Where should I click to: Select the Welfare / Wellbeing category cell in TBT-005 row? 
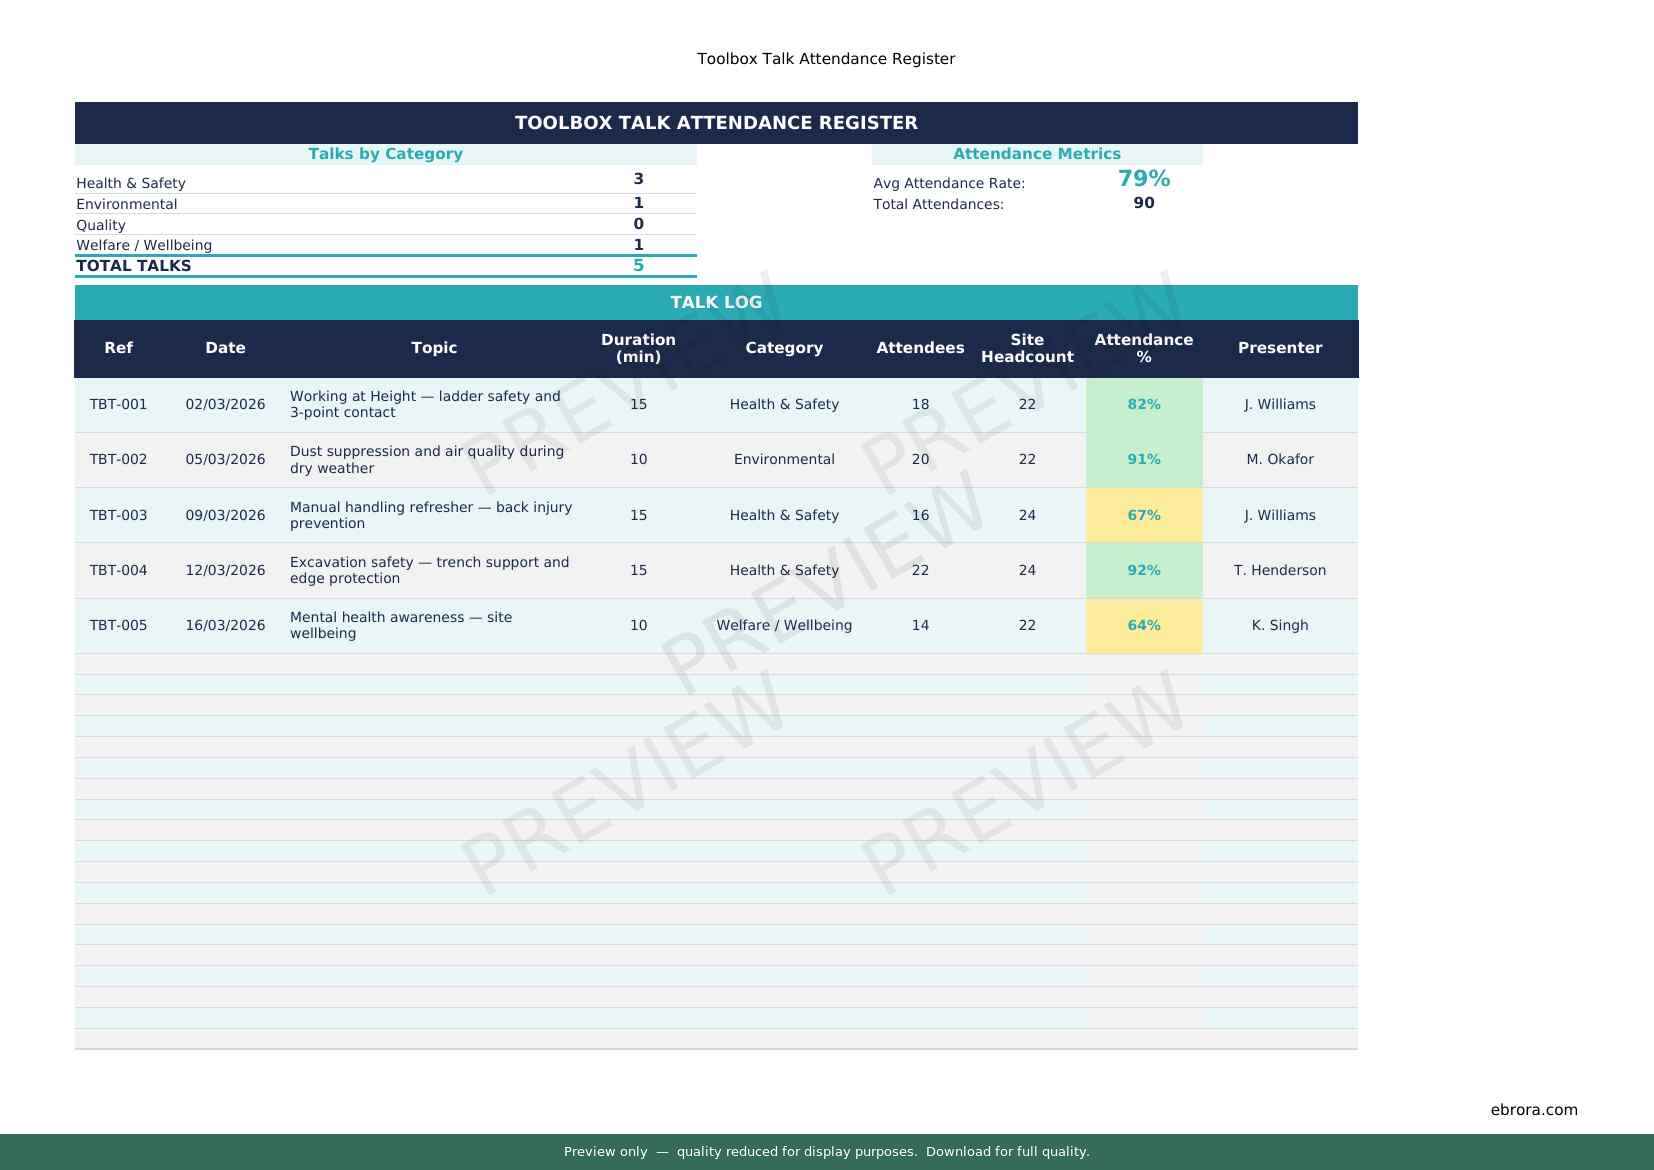point(784,625)
